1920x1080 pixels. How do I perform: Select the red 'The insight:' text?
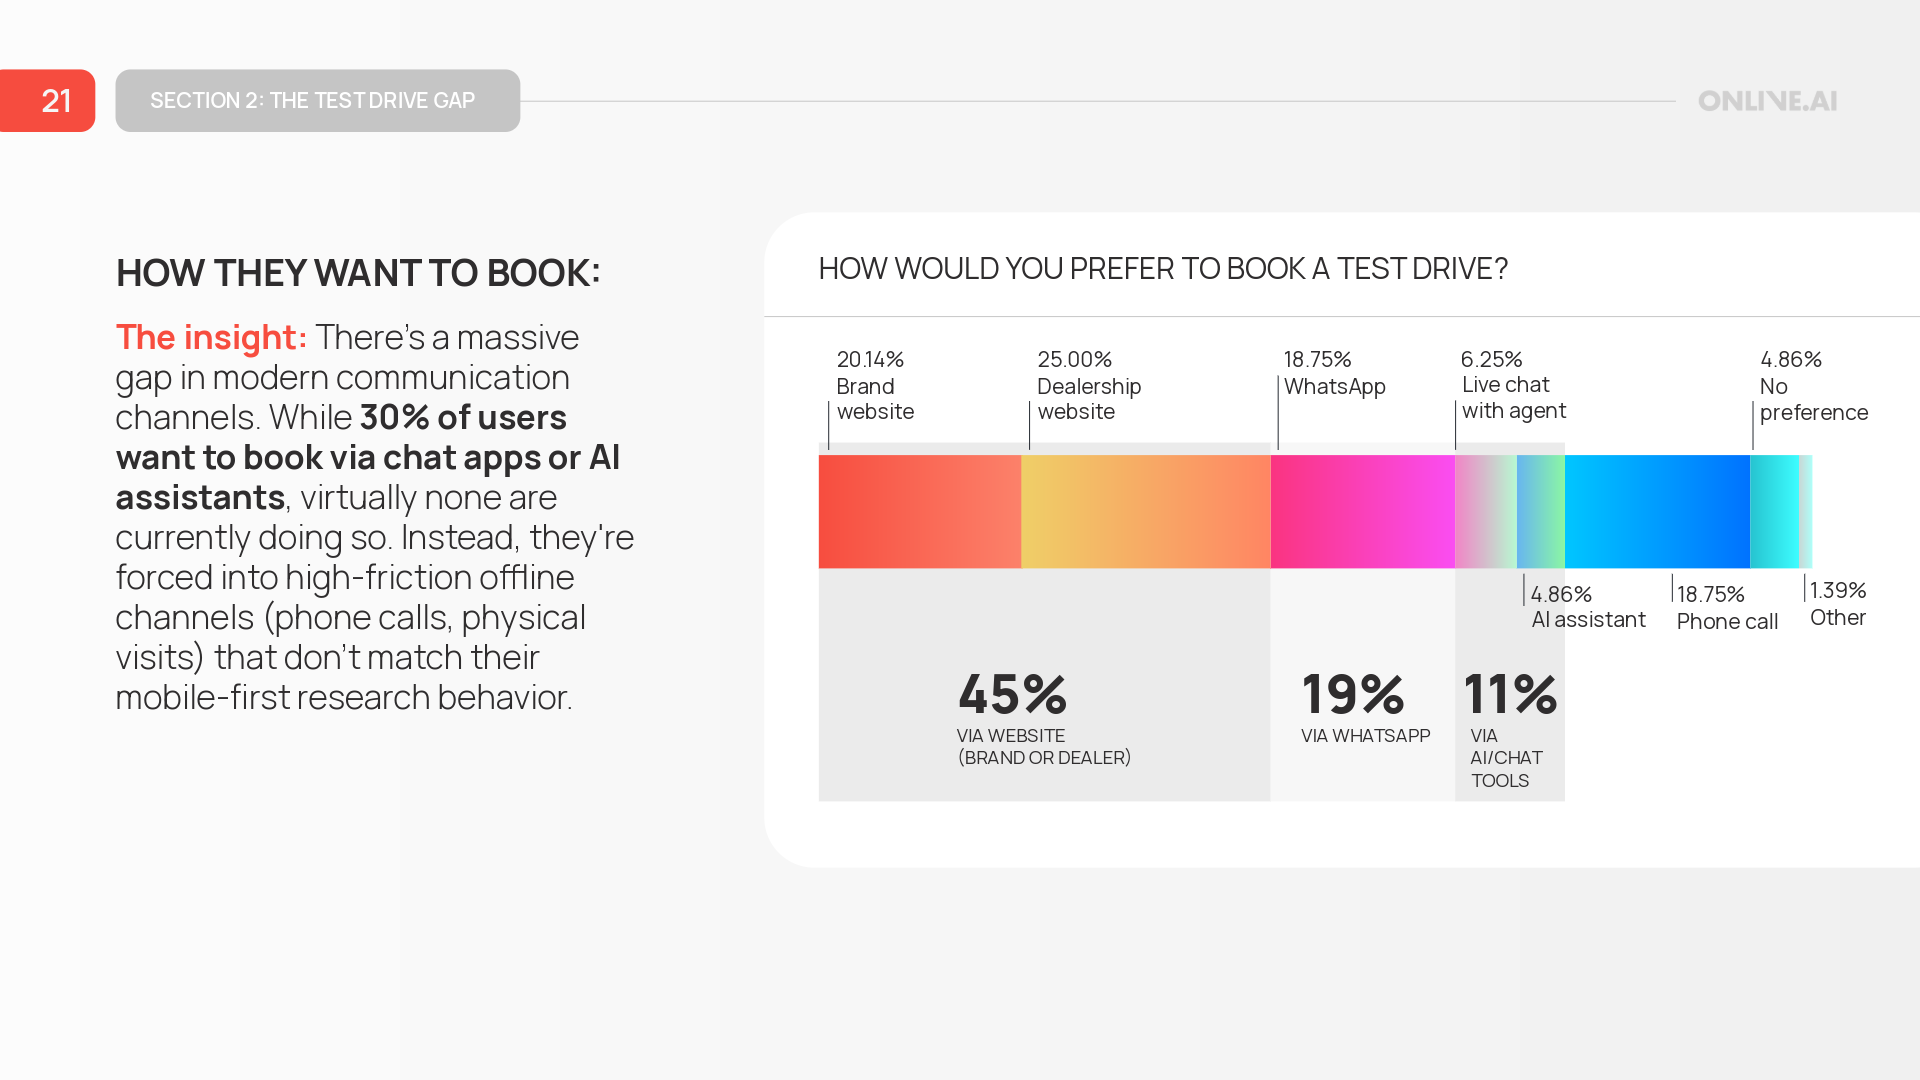pos(211,338)
